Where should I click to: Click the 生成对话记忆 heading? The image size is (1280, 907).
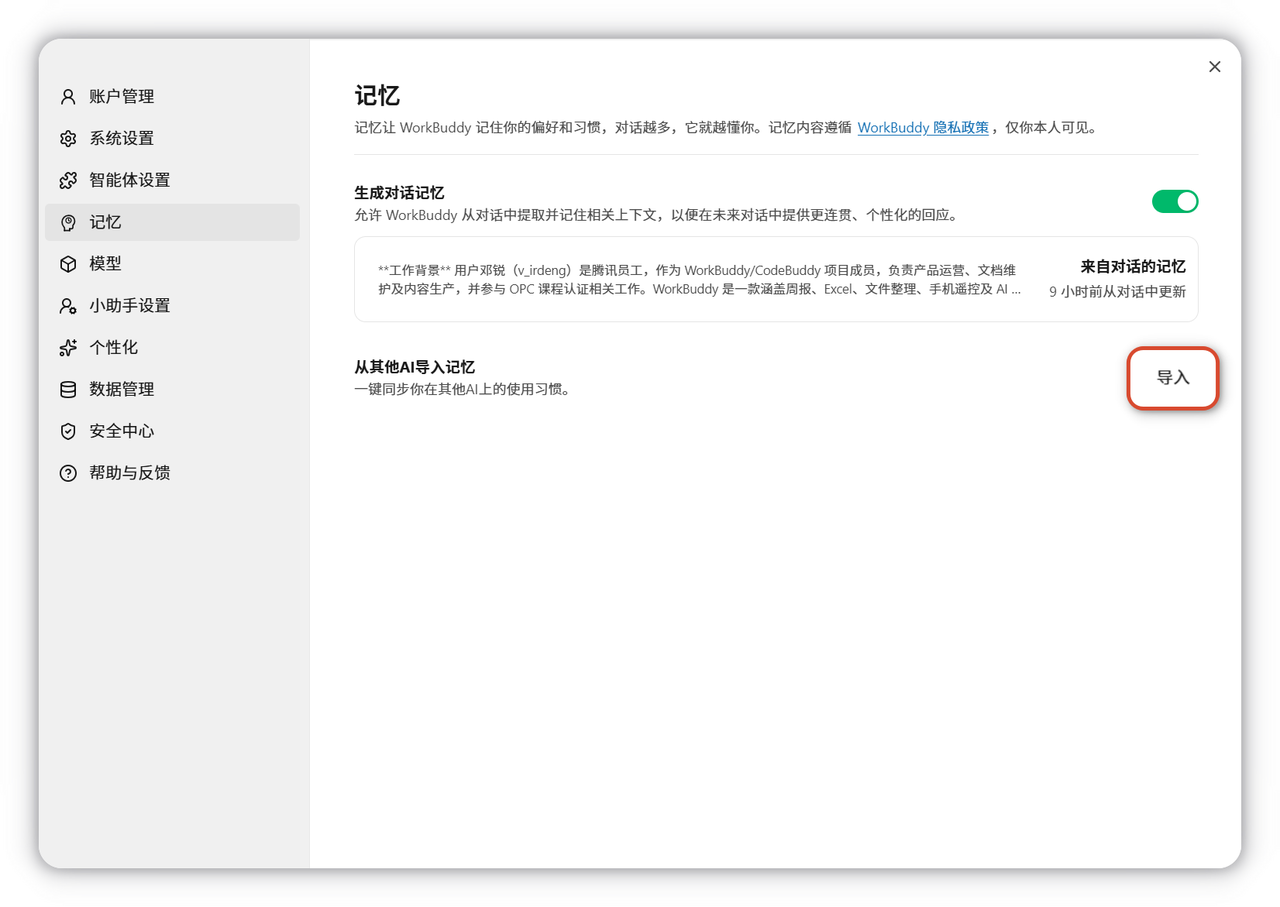(x=399, y=193)
